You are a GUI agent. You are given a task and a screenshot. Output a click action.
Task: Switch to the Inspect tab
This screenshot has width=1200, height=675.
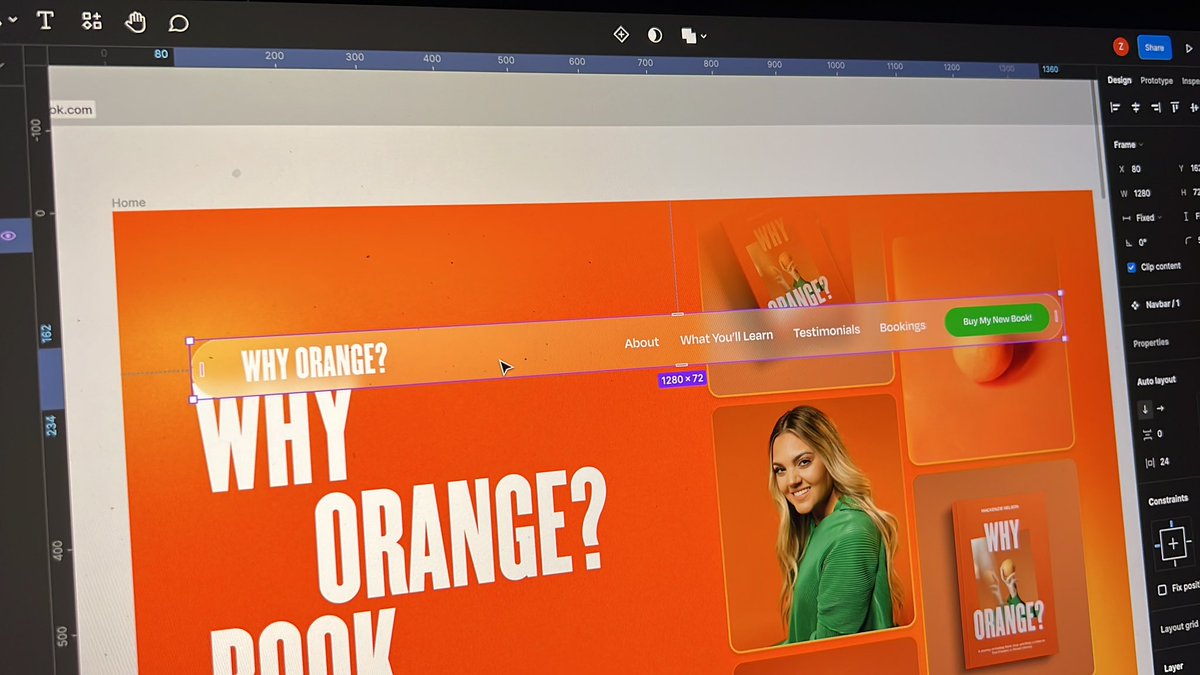click(1190, 81)
